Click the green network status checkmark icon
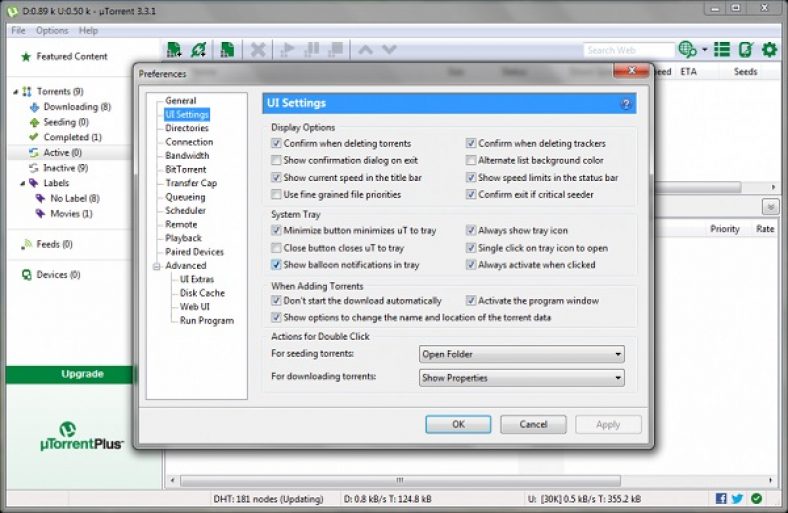The image size is (788, 513). pyautogui.click(x=756, y=498)
